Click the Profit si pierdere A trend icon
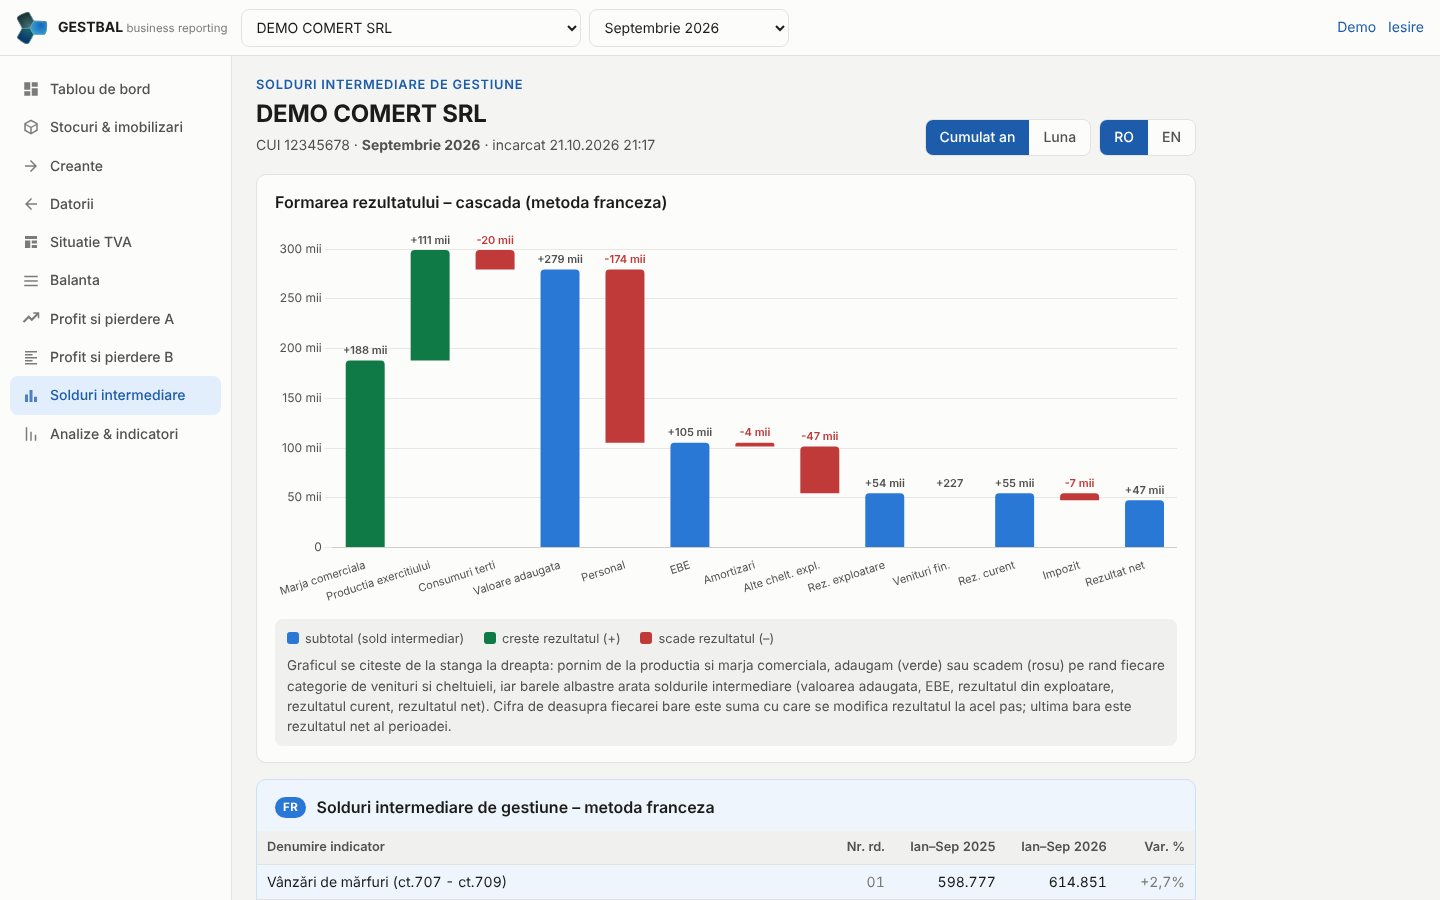This screenshot has height=900, width=1440. 31,319
